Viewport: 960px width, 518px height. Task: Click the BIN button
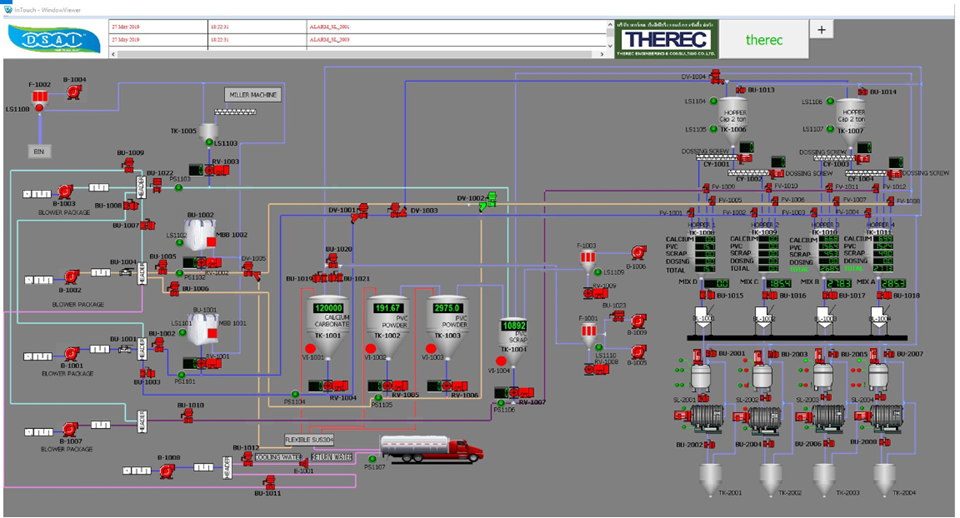[x=40, y=150]
